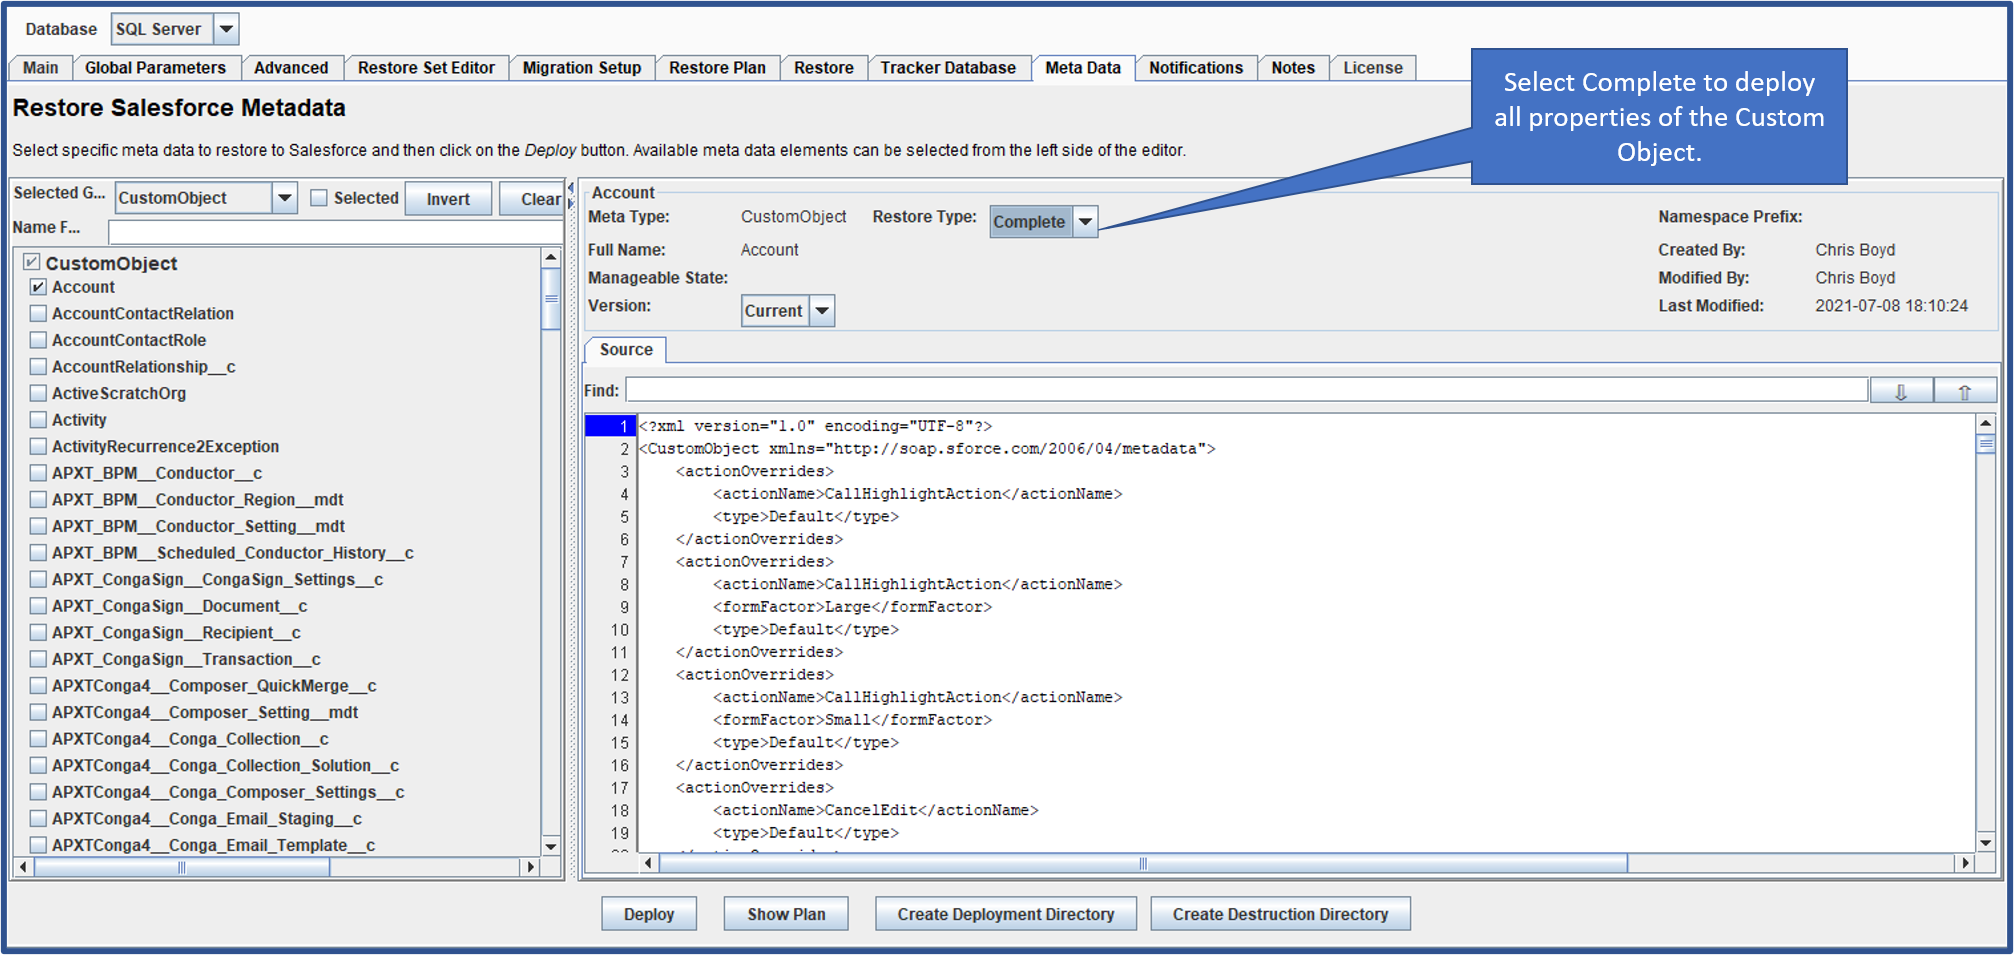Open the Tracker Database tab
This screenshot has width=2014, height=955.
pos(948,68)
